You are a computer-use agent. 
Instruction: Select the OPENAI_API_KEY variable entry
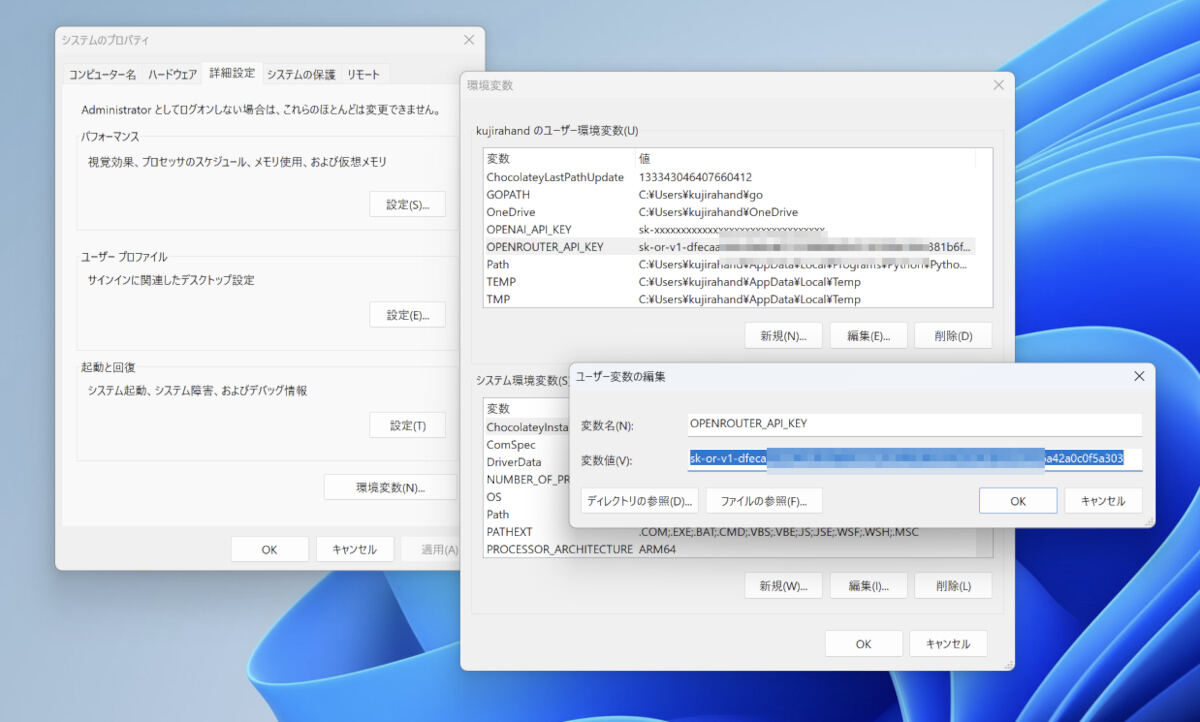[600, 229]
